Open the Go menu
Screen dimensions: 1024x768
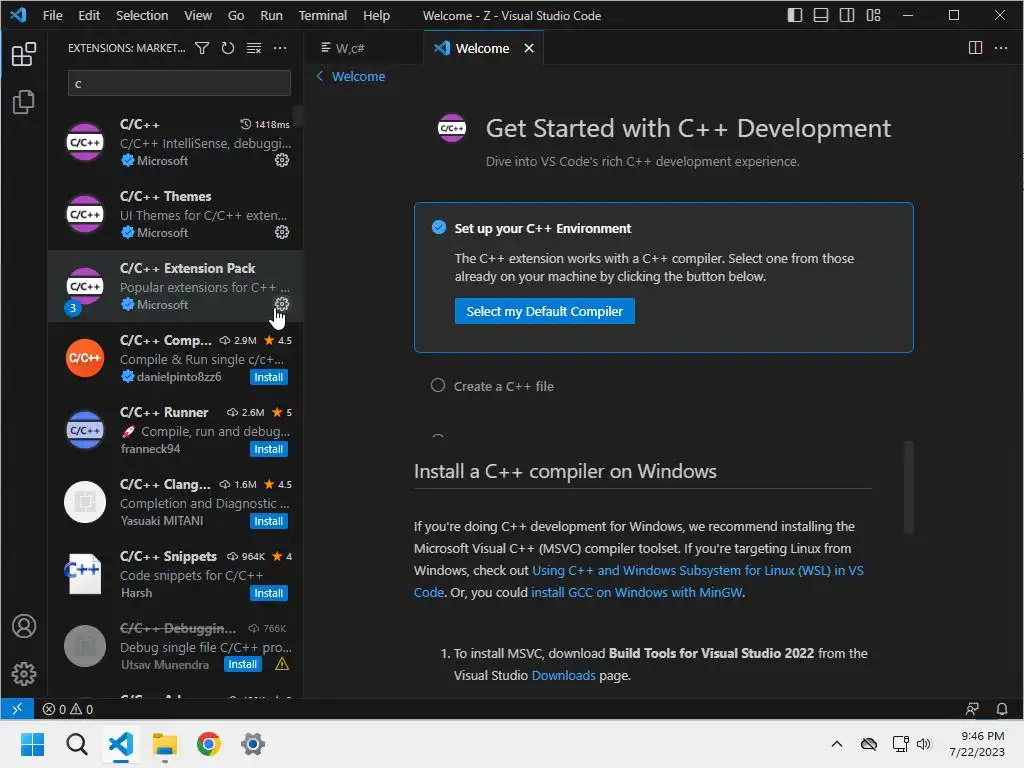236,15
